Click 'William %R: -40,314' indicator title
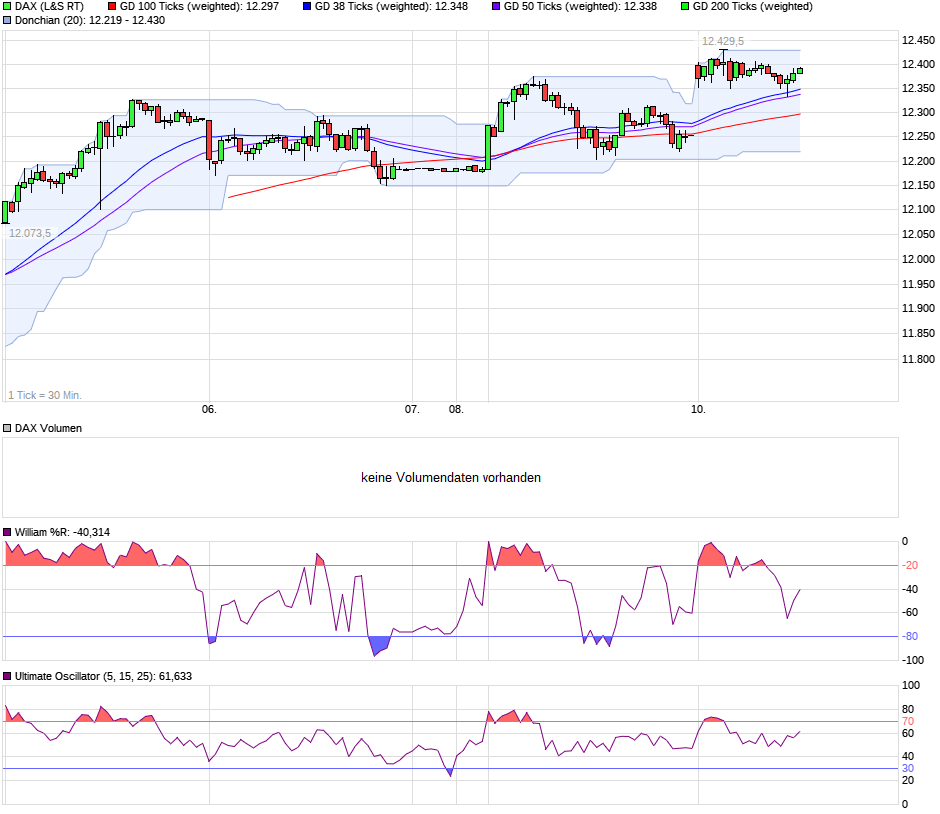 pos(62,532)
